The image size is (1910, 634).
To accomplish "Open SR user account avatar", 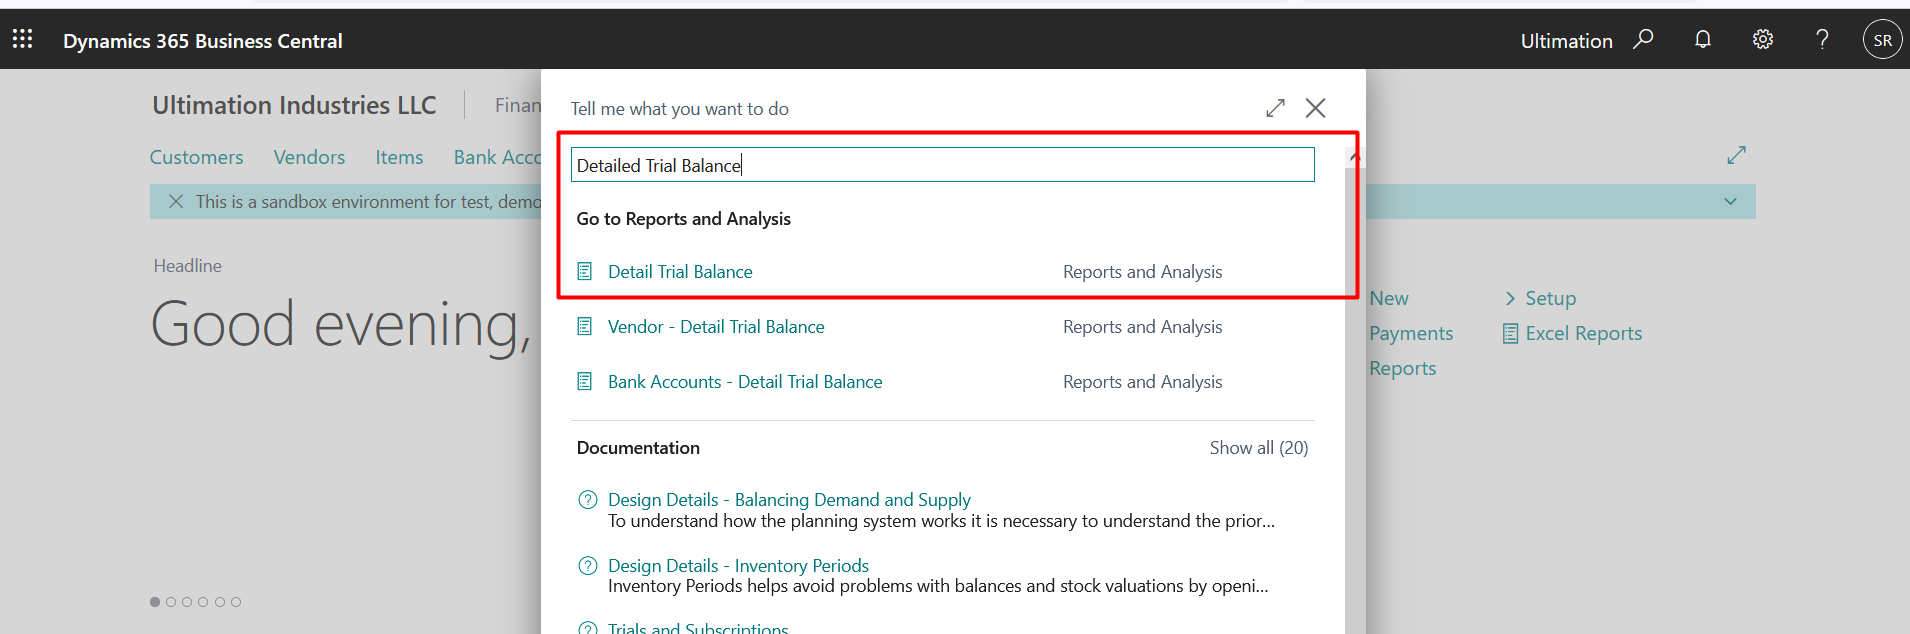I will 1882,40.
